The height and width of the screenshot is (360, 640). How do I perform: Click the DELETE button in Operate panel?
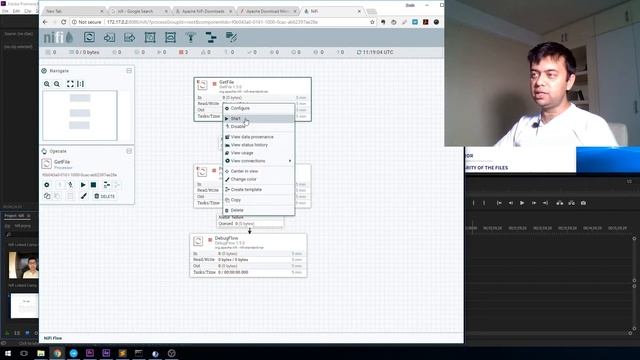105,196
